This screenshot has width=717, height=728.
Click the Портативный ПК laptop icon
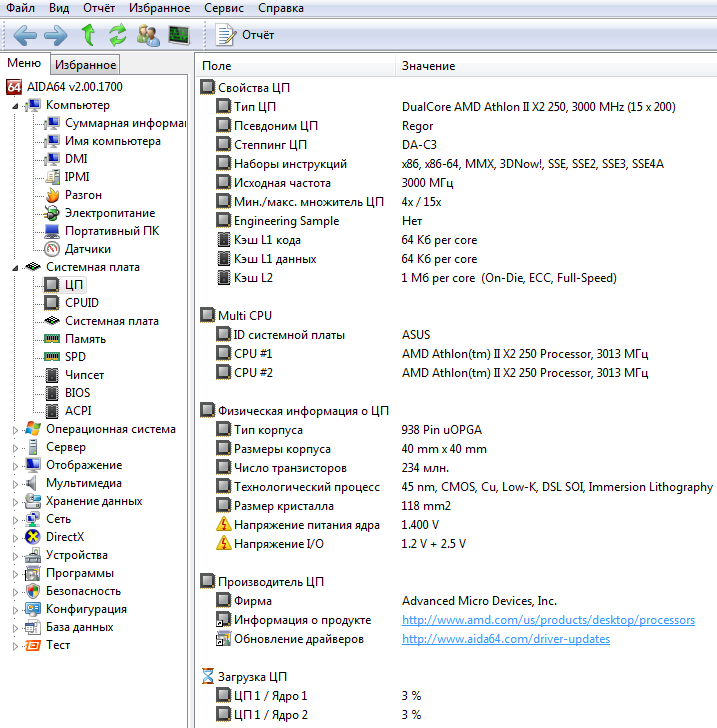tap(52, 231)
